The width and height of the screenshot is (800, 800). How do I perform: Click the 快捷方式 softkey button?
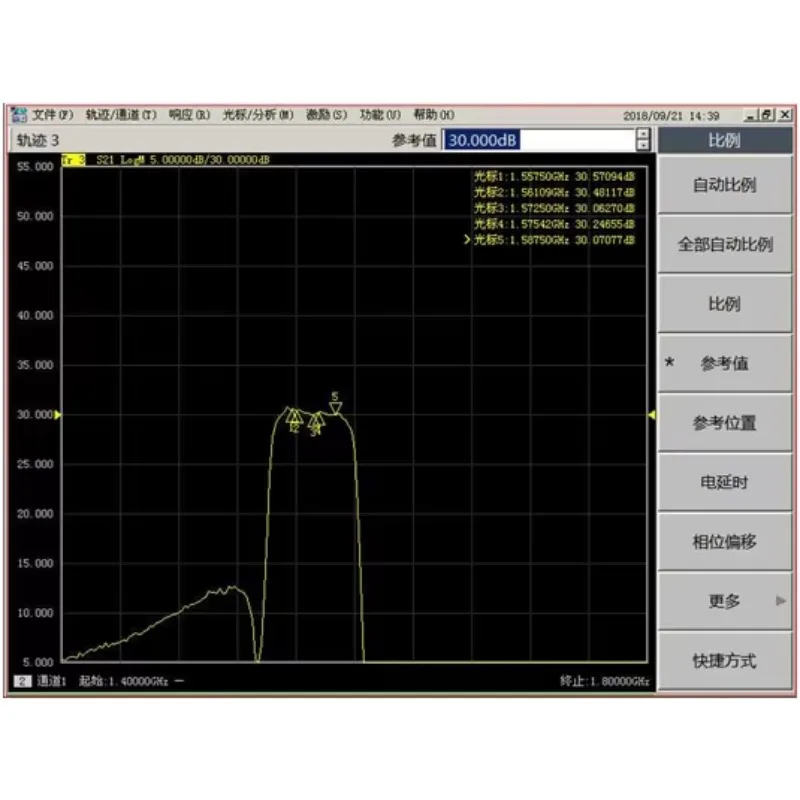[x=724, y=661]
